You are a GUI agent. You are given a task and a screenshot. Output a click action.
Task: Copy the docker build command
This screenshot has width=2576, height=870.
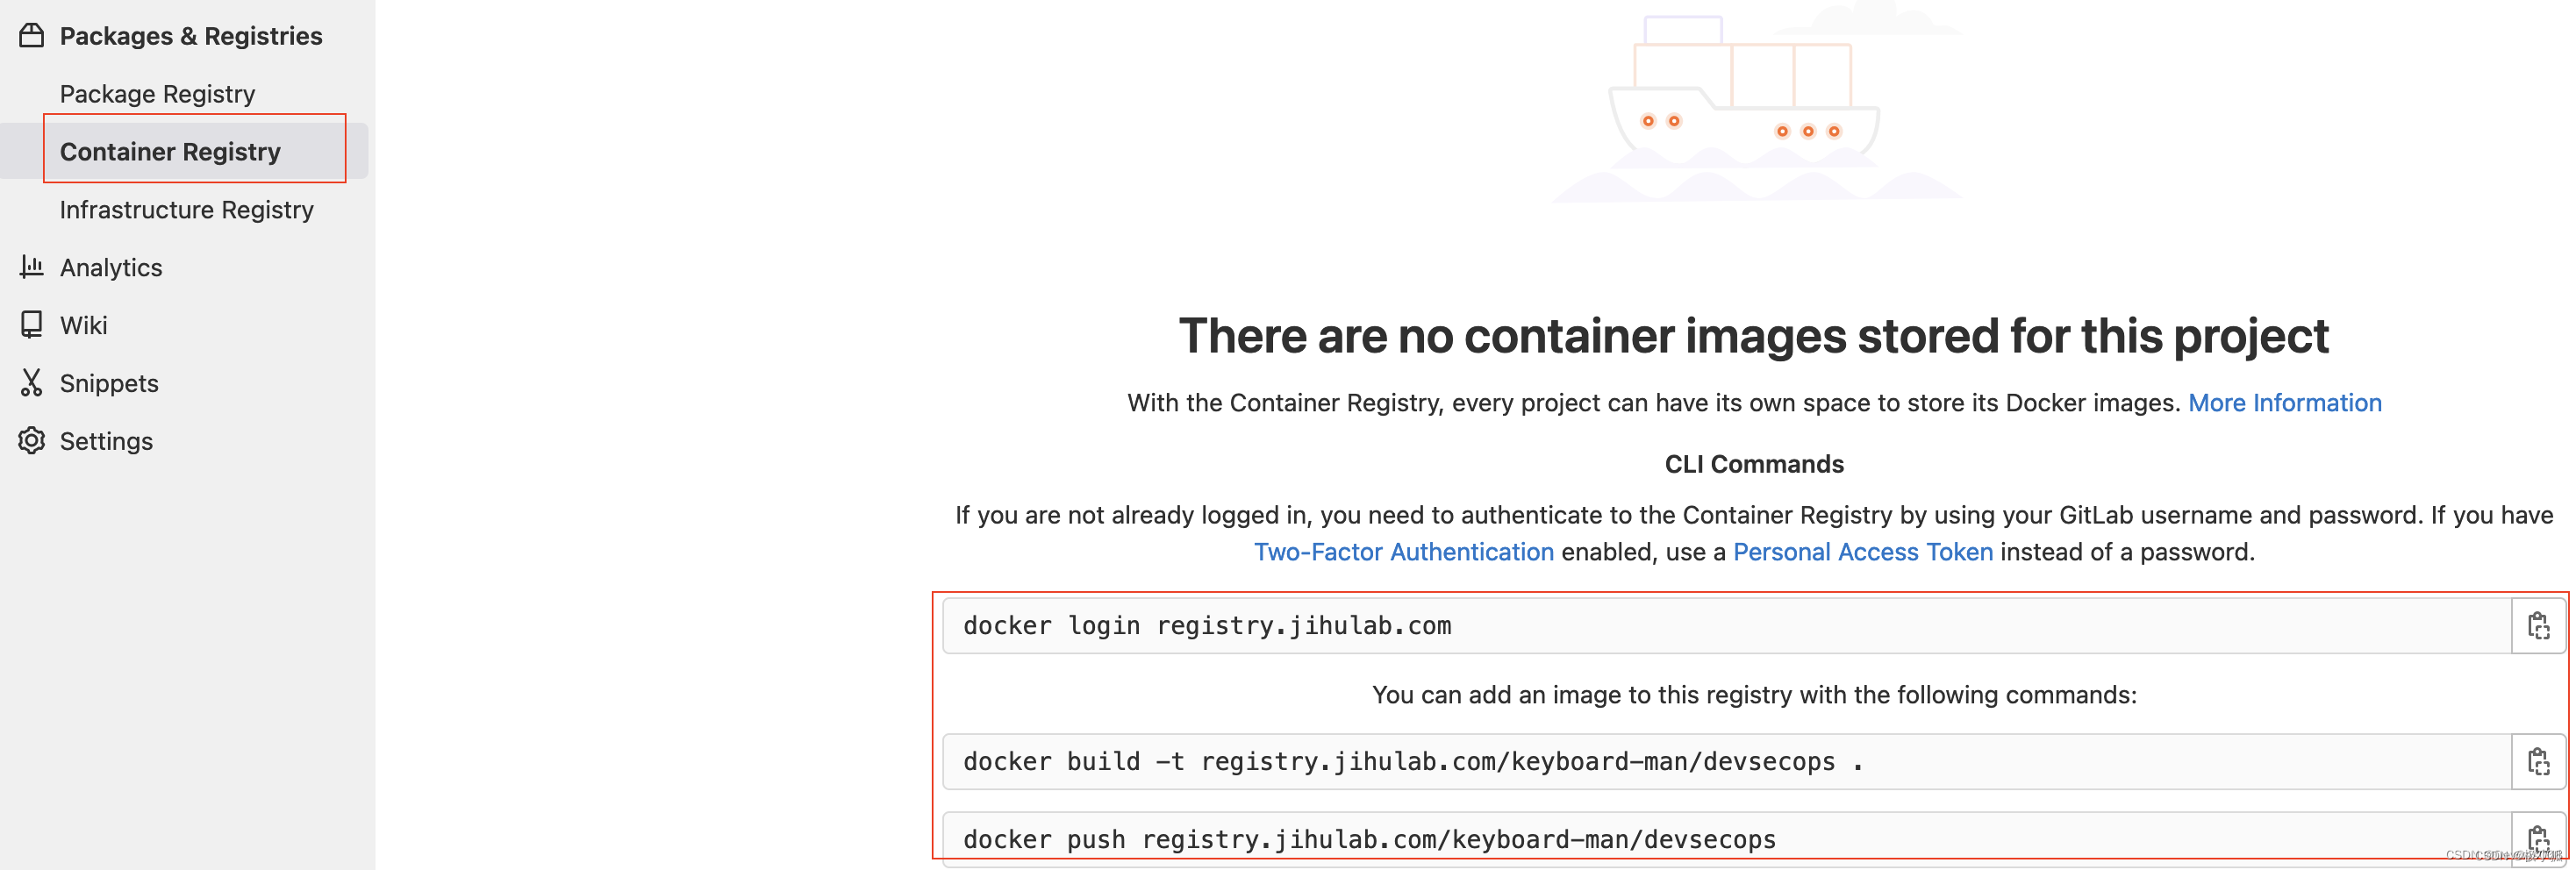[2538, 761]
